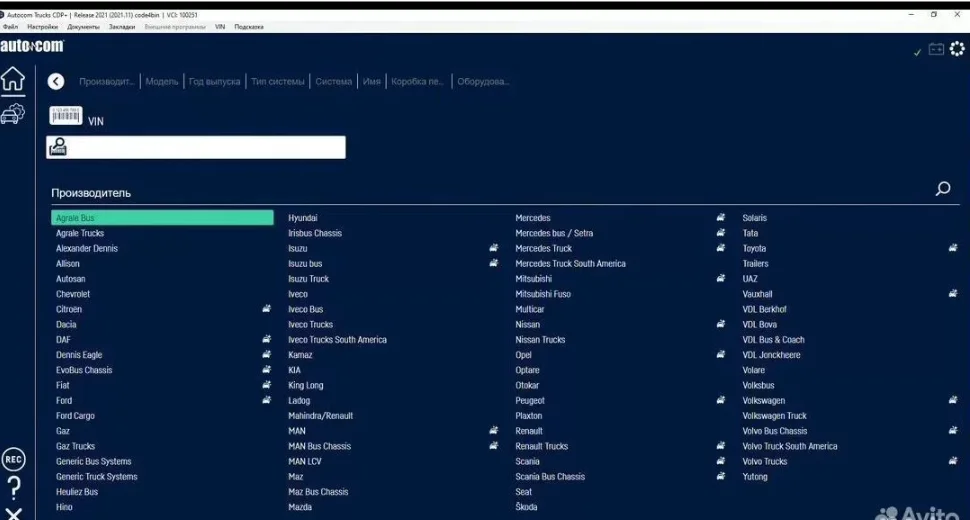
Task: Click the sidebar X close icon
Action: click(x=14, y=514)
